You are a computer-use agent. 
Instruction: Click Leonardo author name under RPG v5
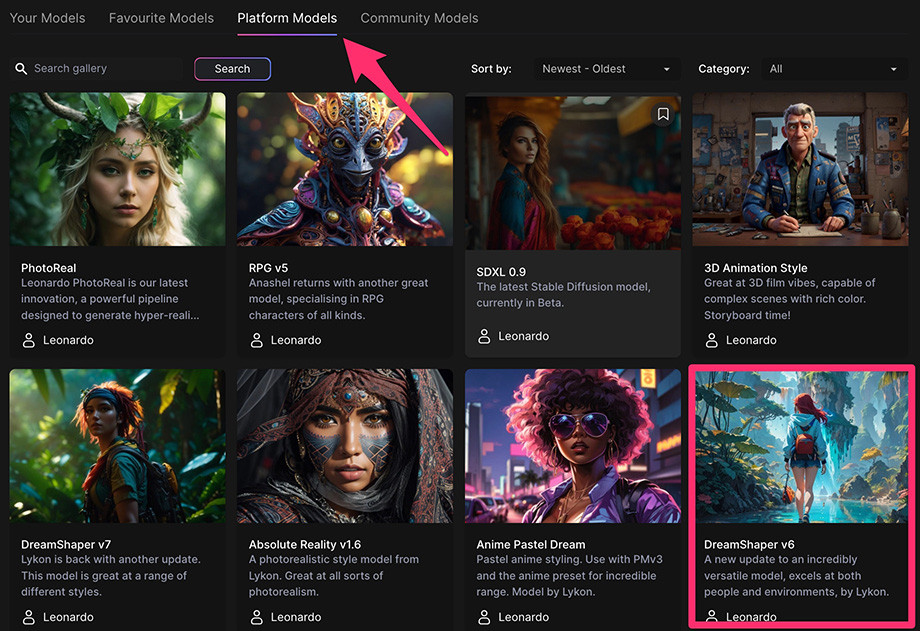(296, 340)
